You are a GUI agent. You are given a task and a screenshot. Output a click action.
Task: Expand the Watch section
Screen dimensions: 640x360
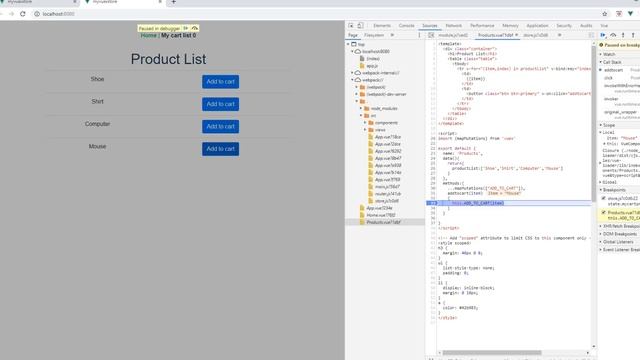pos(609,54)
